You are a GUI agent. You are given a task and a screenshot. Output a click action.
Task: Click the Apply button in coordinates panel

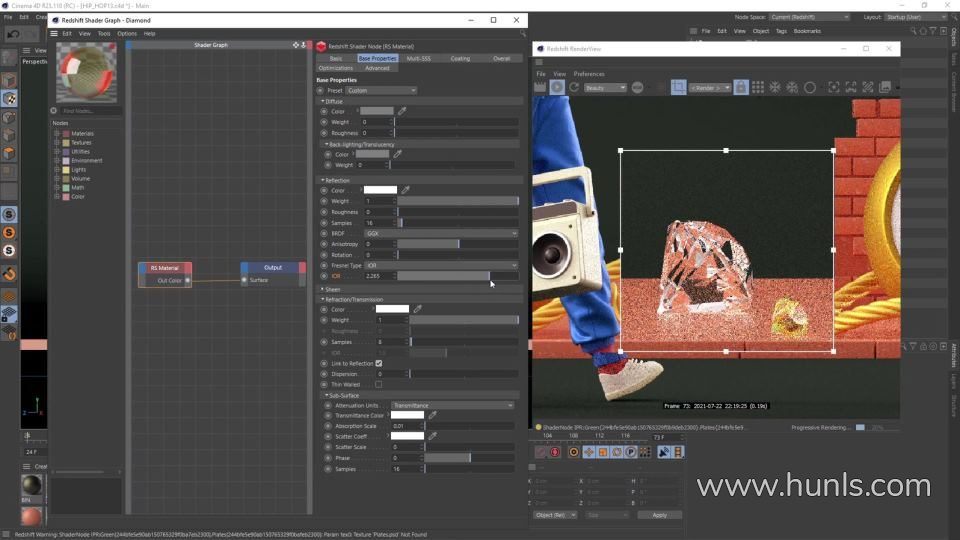point(659,516)
